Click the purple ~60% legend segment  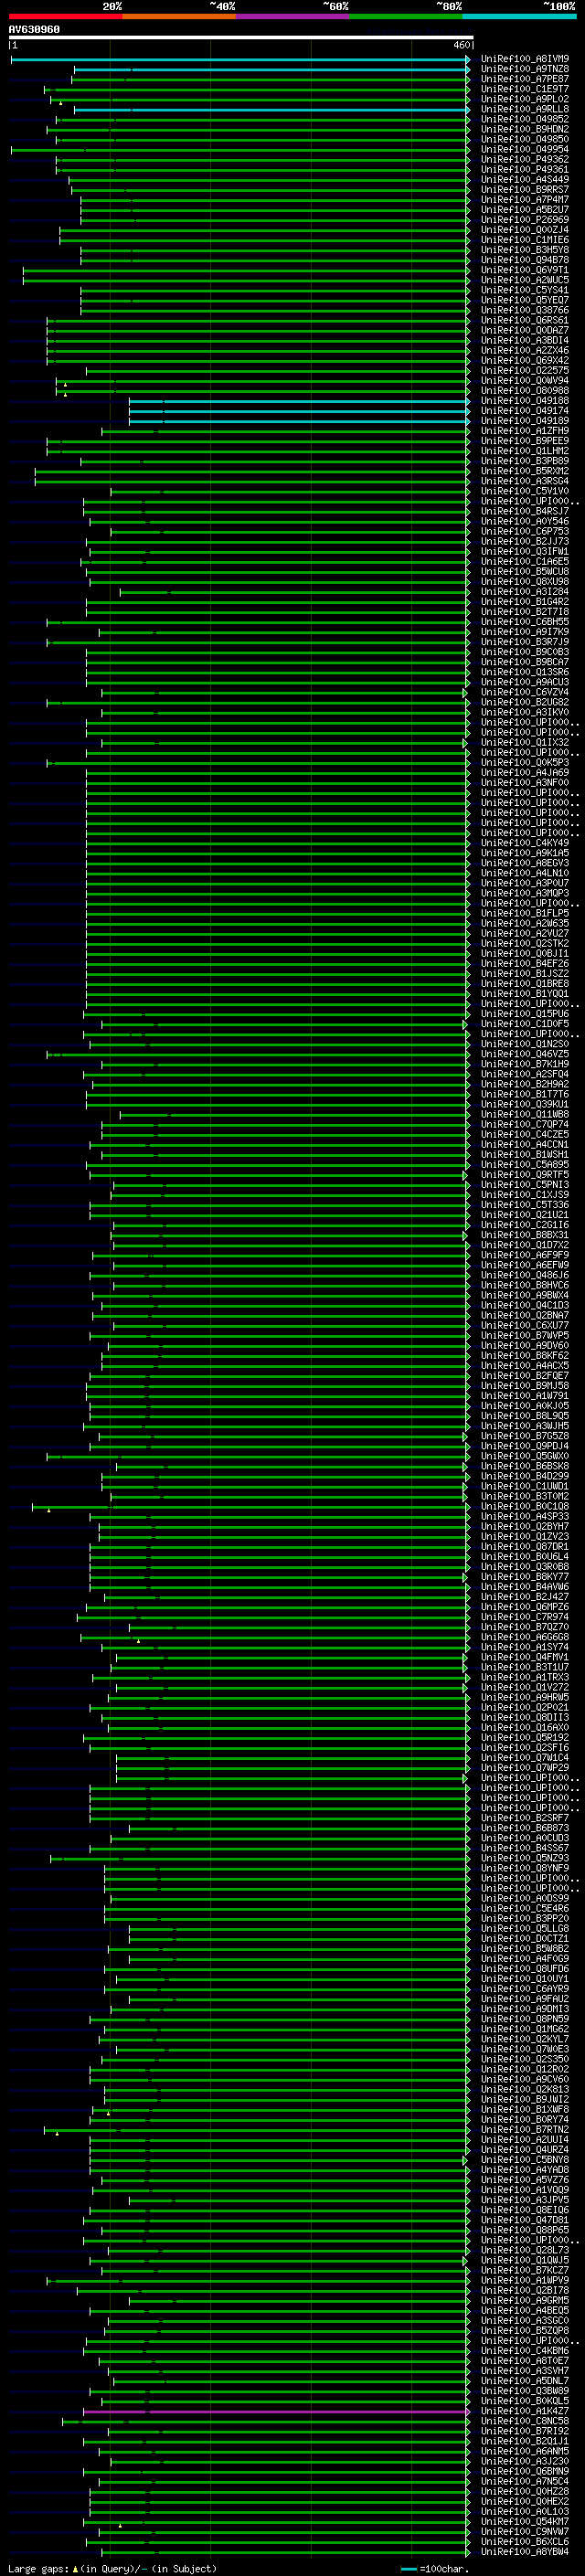pyautogui.click(x=293, y=16)
